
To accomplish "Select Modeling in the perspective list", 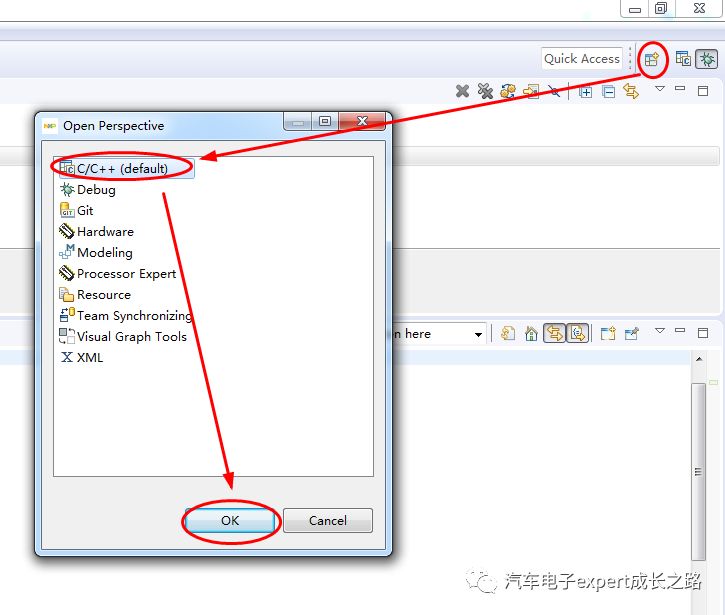I will pyautogui.click(x=96, y=252).
